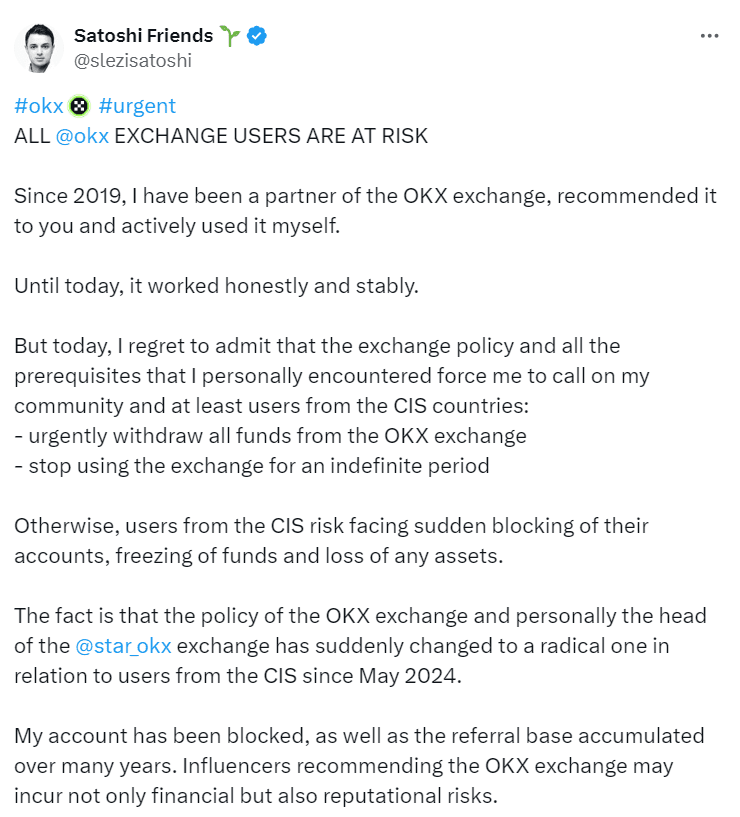The width and height of the screenshot is (740, 817).
Task: Open the #urgent hashtag feed
Action: tap(137, 105)
